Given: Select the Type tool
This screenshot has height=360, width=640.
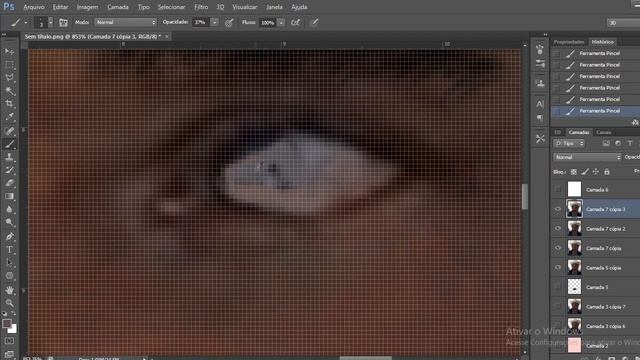Looking at the screenshot, I should pyautogui.click(x=9, y=249).
